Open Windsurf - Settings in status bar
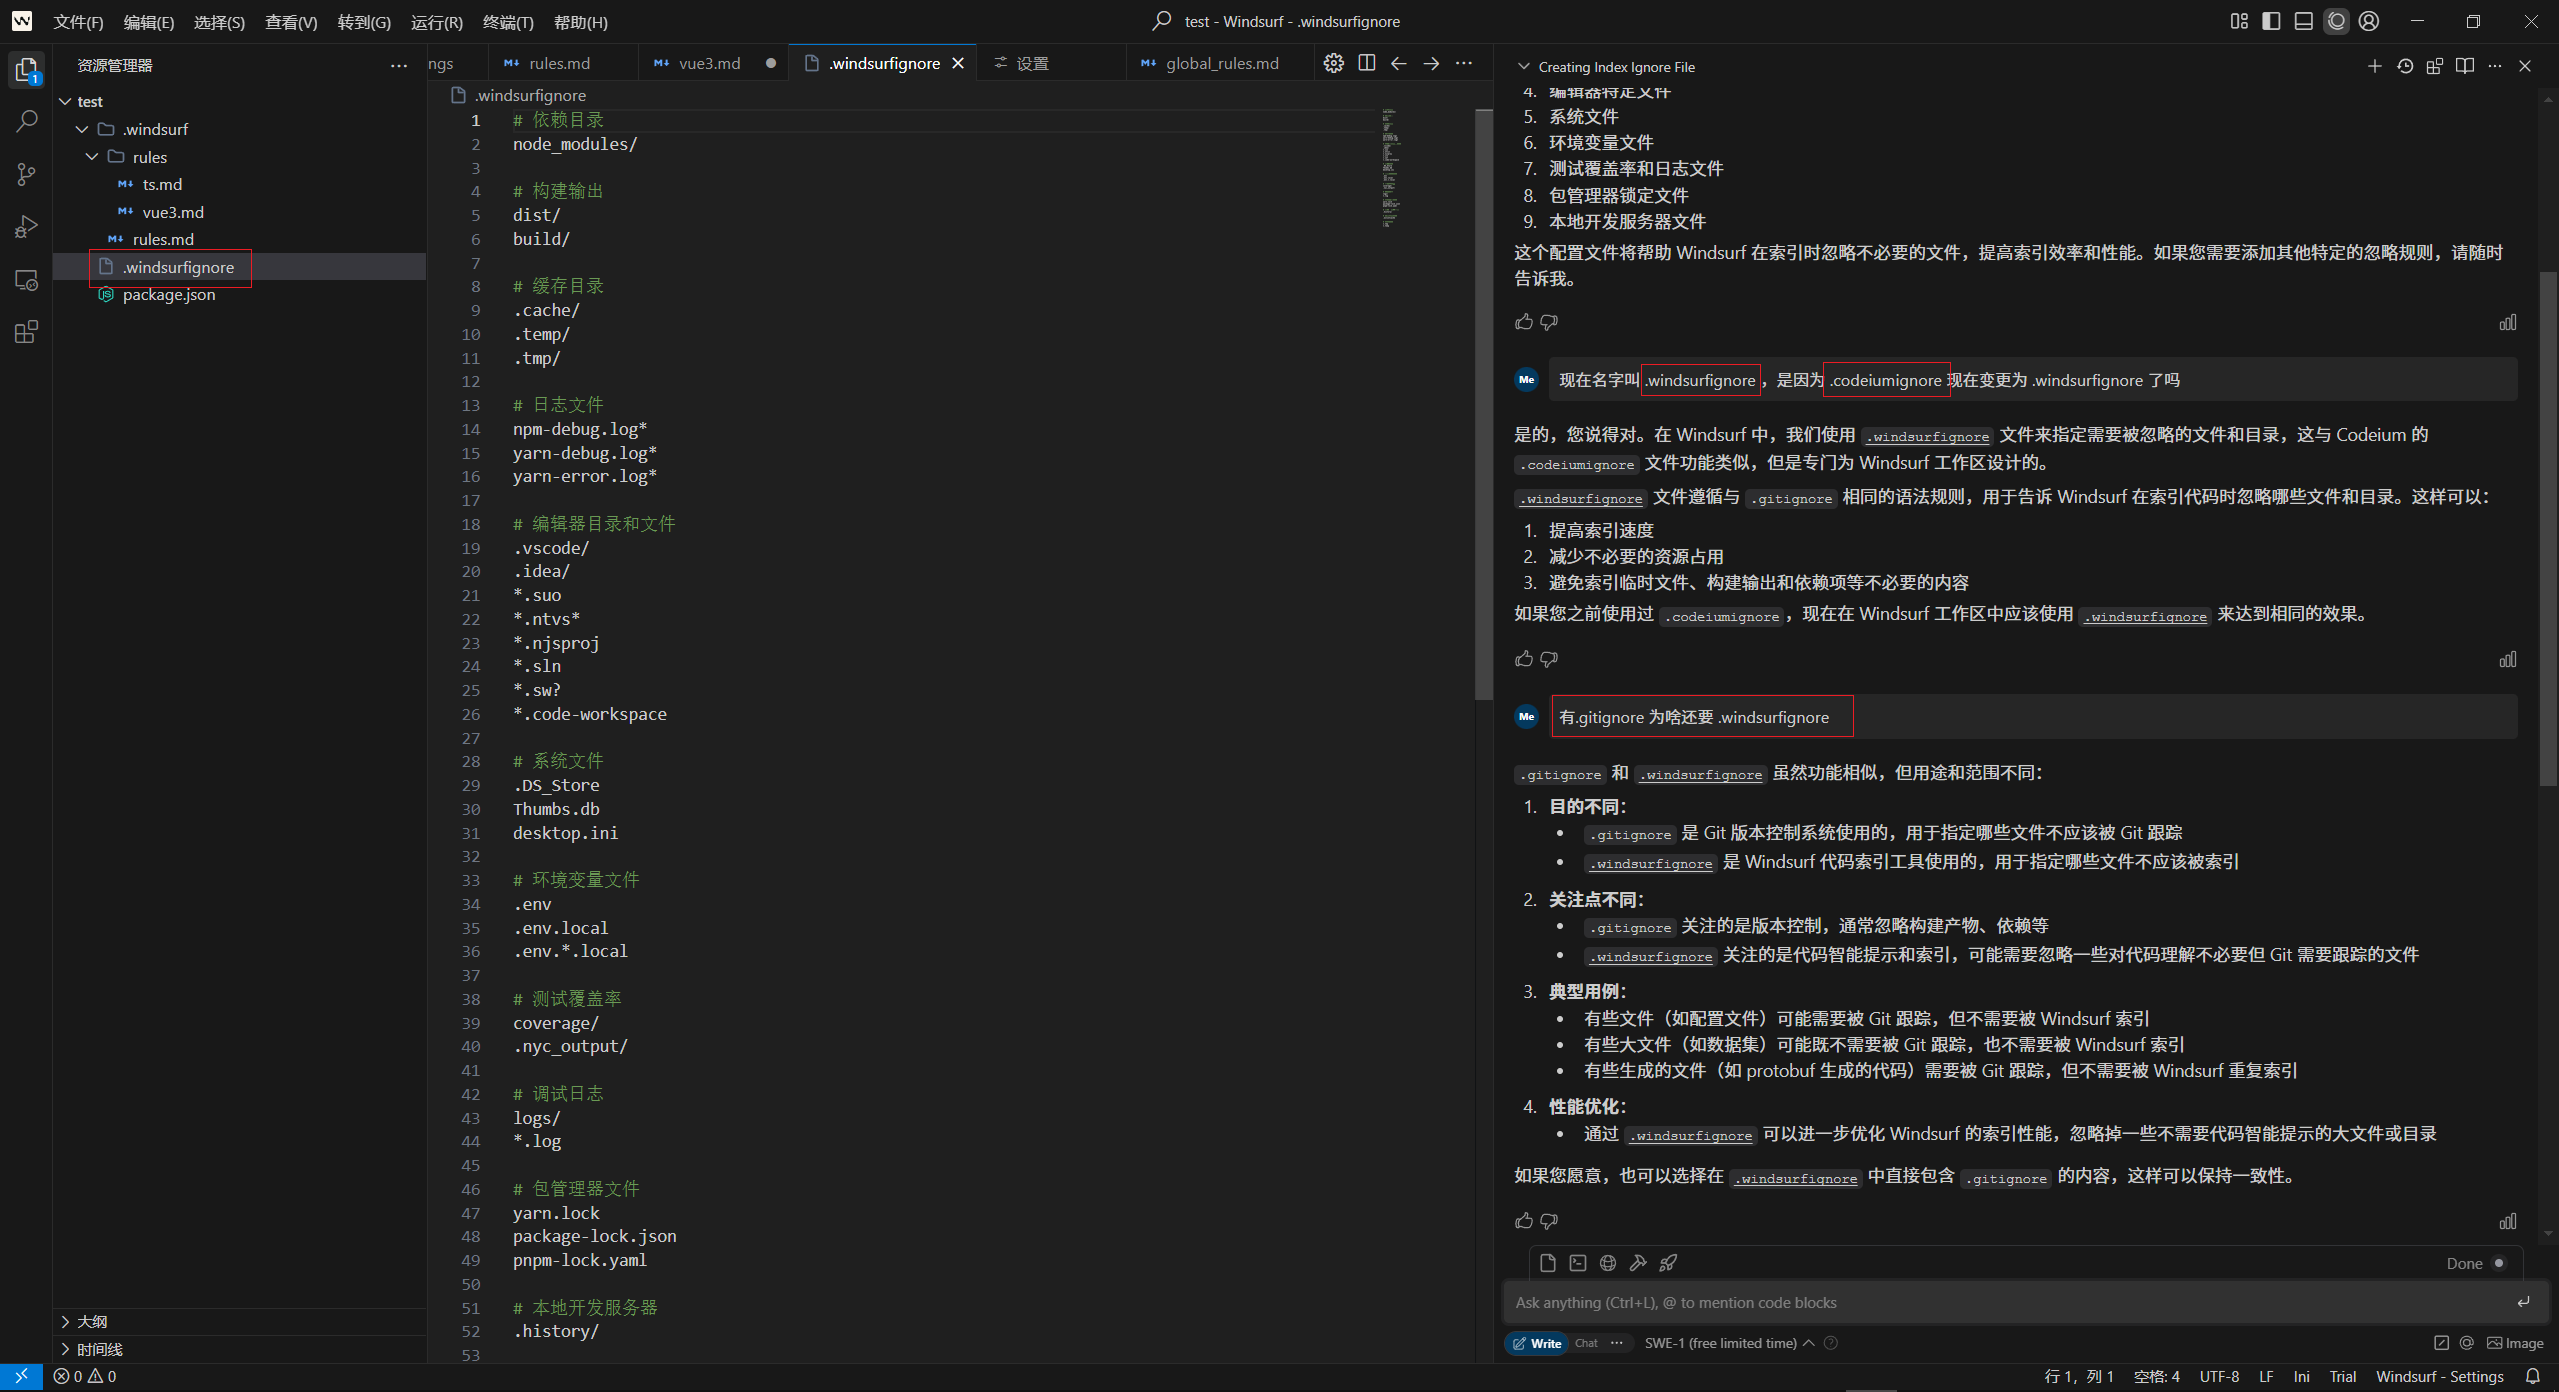The width and height of the screenshot is (2559, 1392). click(2439, 1376)
